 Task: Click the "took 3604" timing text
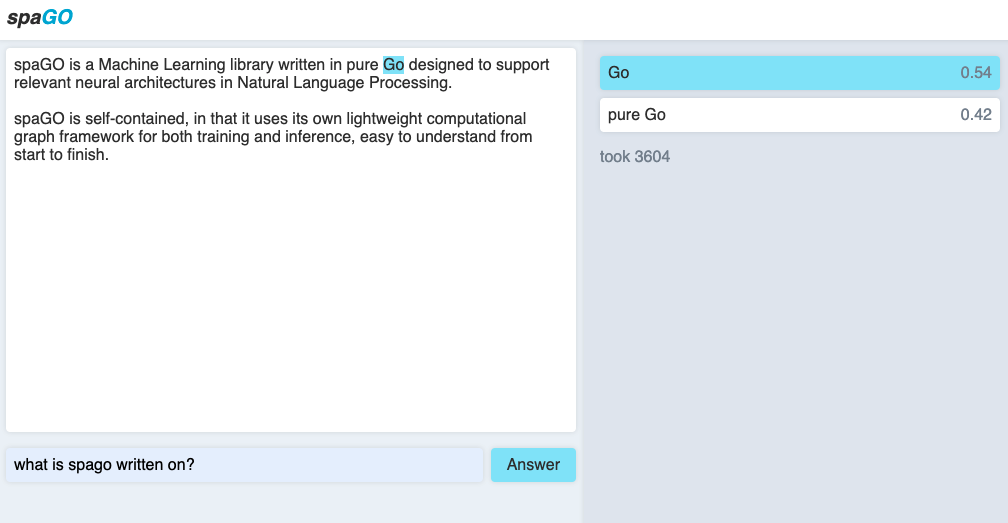(634, 157)
